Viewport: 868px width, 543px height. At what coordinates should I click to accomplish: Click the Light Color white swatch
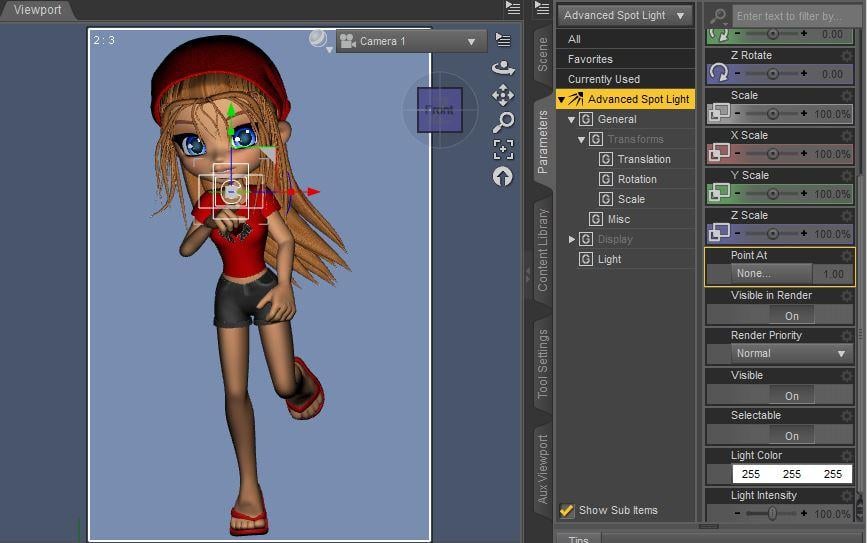[792, 474]
